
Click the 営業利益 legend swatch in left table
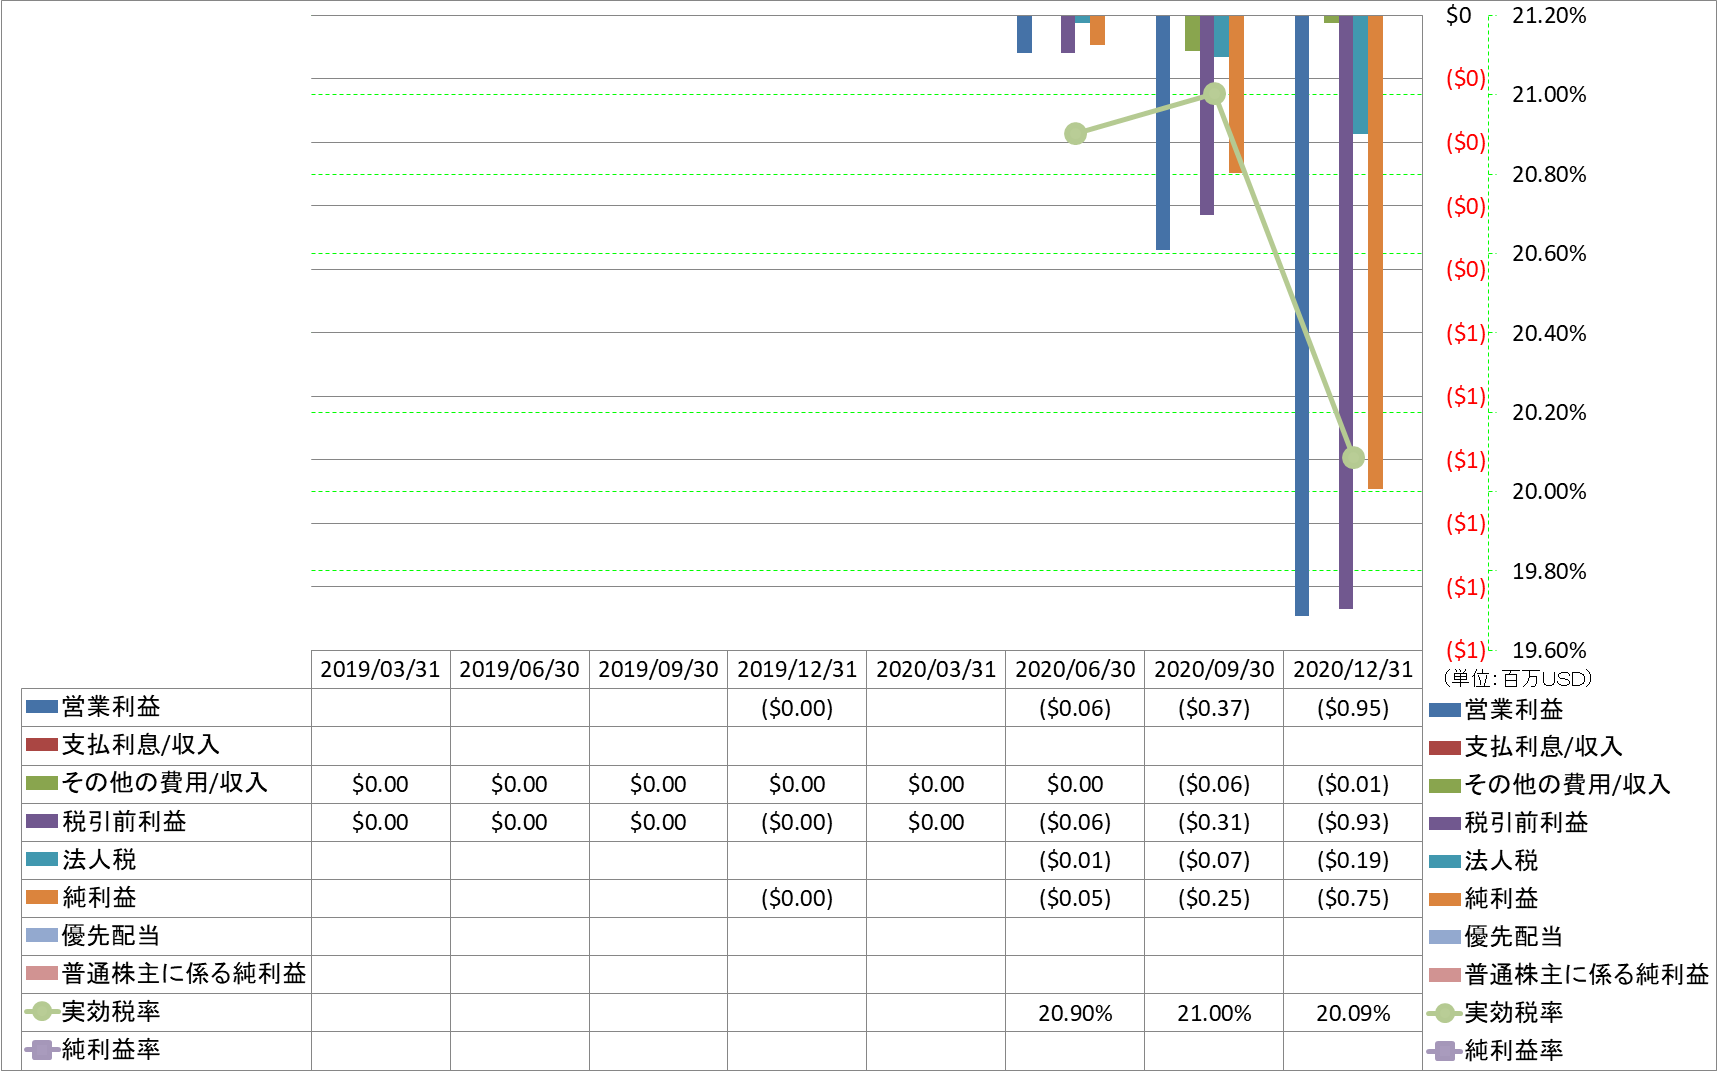[x=42, y=707]
